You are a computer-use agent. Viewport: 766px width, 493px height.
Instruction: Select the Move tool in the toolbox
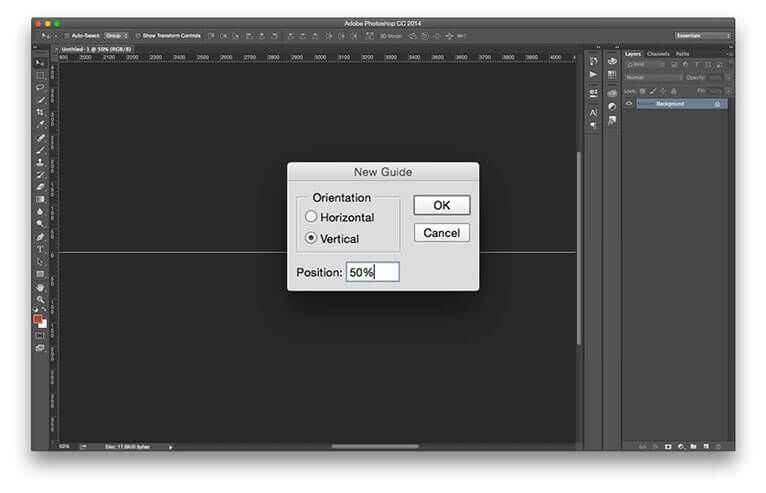point(40,63)
